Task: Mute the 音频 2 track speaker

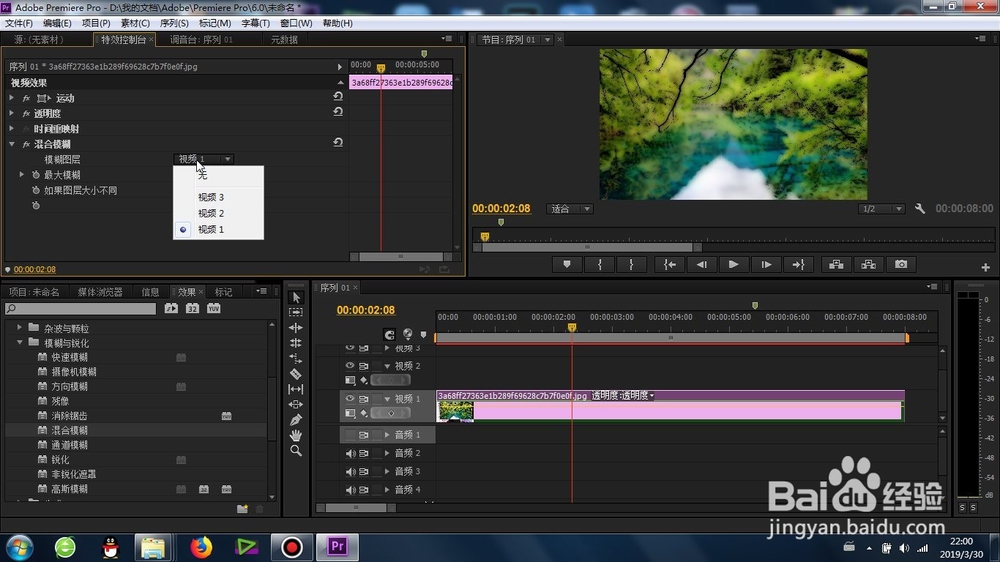Action: click(x=350, y=453)
